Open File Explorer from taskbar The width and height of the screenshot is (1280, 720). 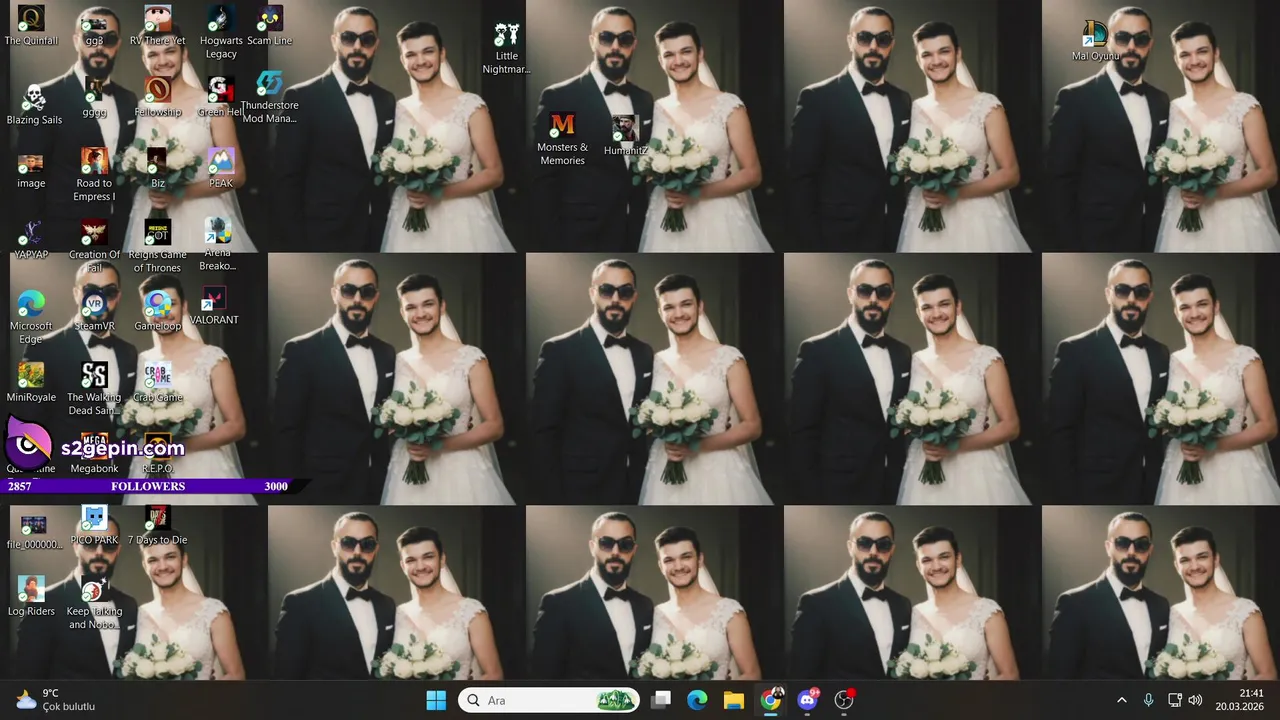click(734, 700)
